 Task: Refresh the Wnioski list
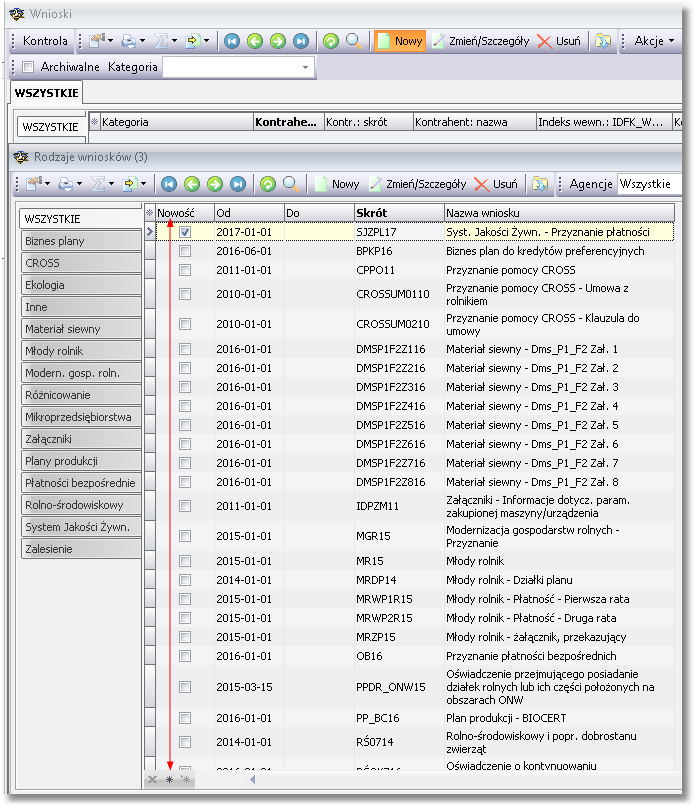(331, 41)
